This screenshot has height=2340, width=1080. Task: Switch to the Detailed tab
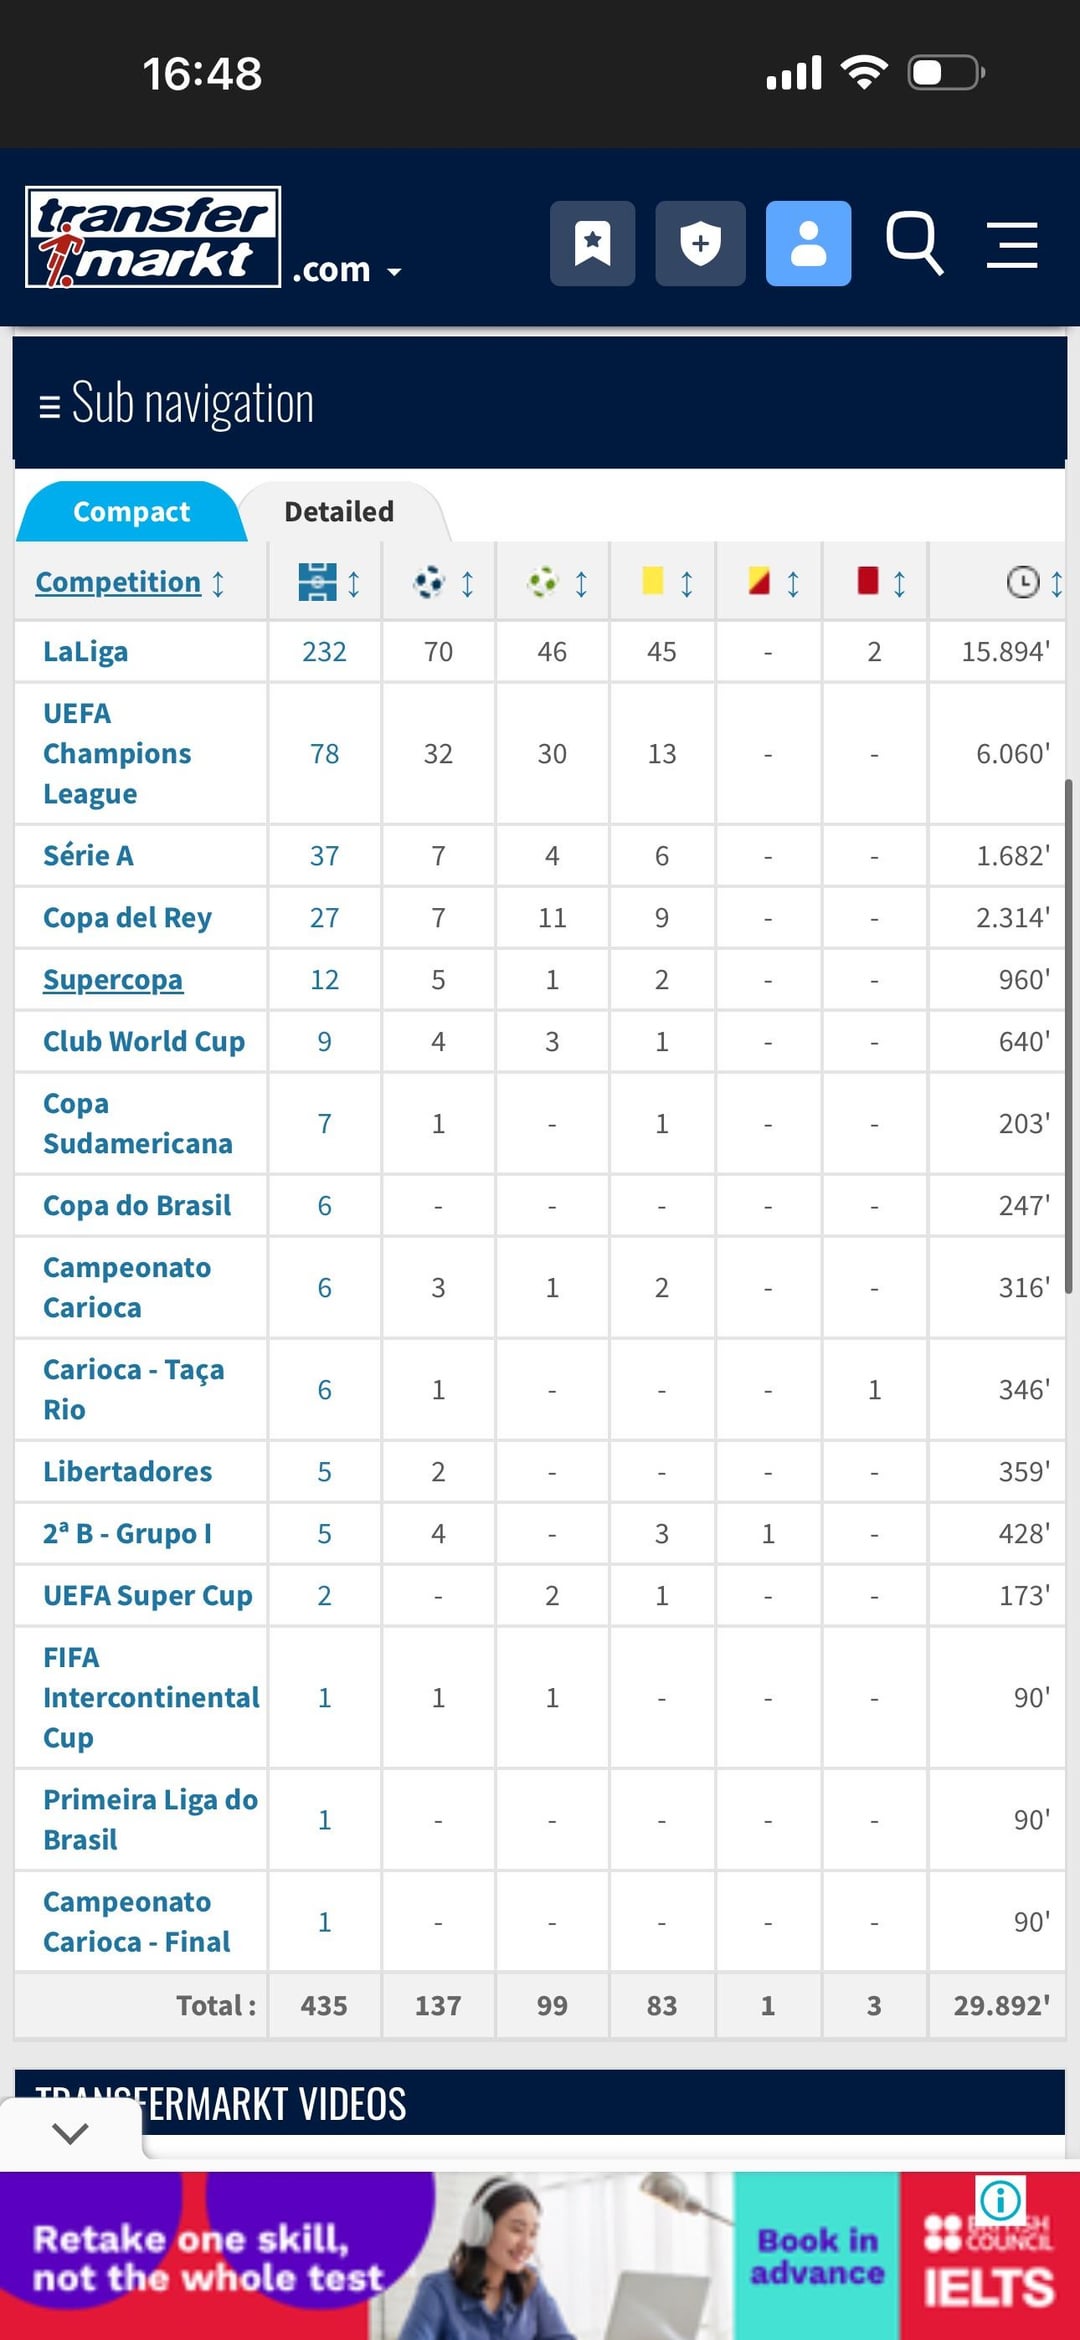pos(339,512)
